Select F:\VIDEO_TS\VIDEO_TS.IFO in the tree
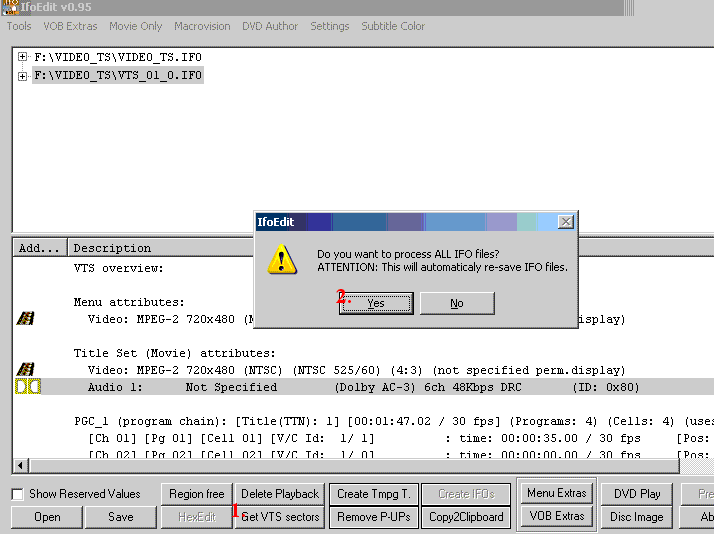714x534 pixels. pyautogui.click(x=117, y=57)
